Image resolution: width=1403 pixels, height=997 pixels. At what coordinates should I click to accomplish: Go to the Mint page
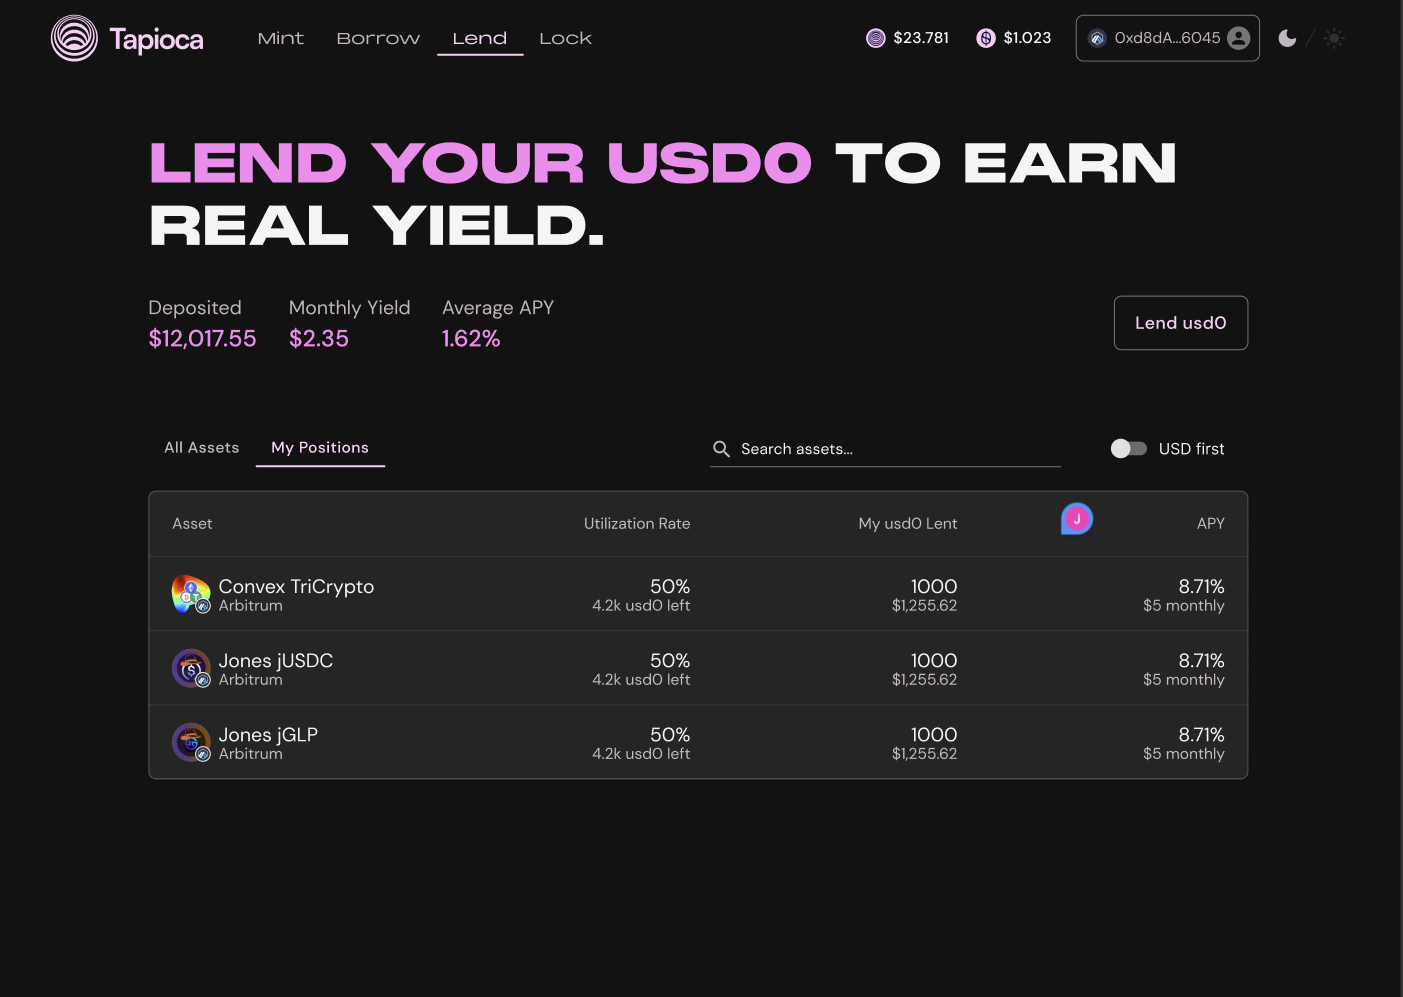pyautogui.click(x=280, y=38)
